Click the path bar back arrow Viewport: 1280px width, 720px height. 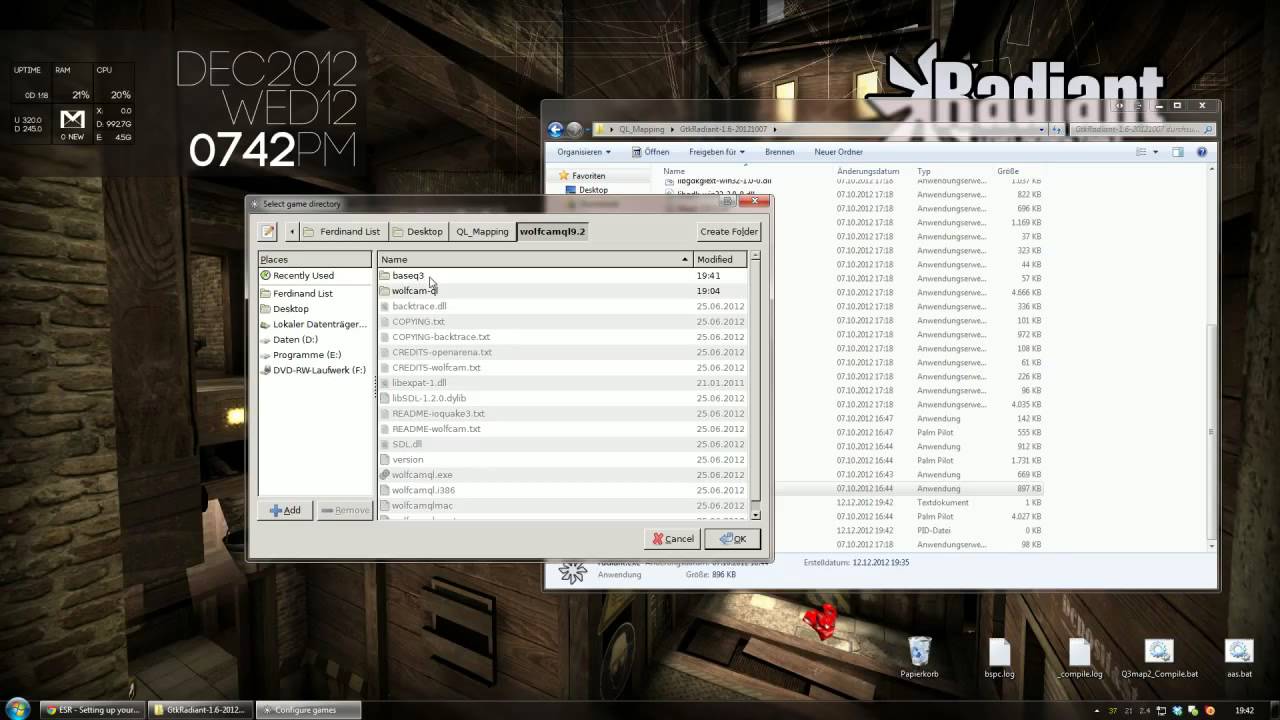292,231
